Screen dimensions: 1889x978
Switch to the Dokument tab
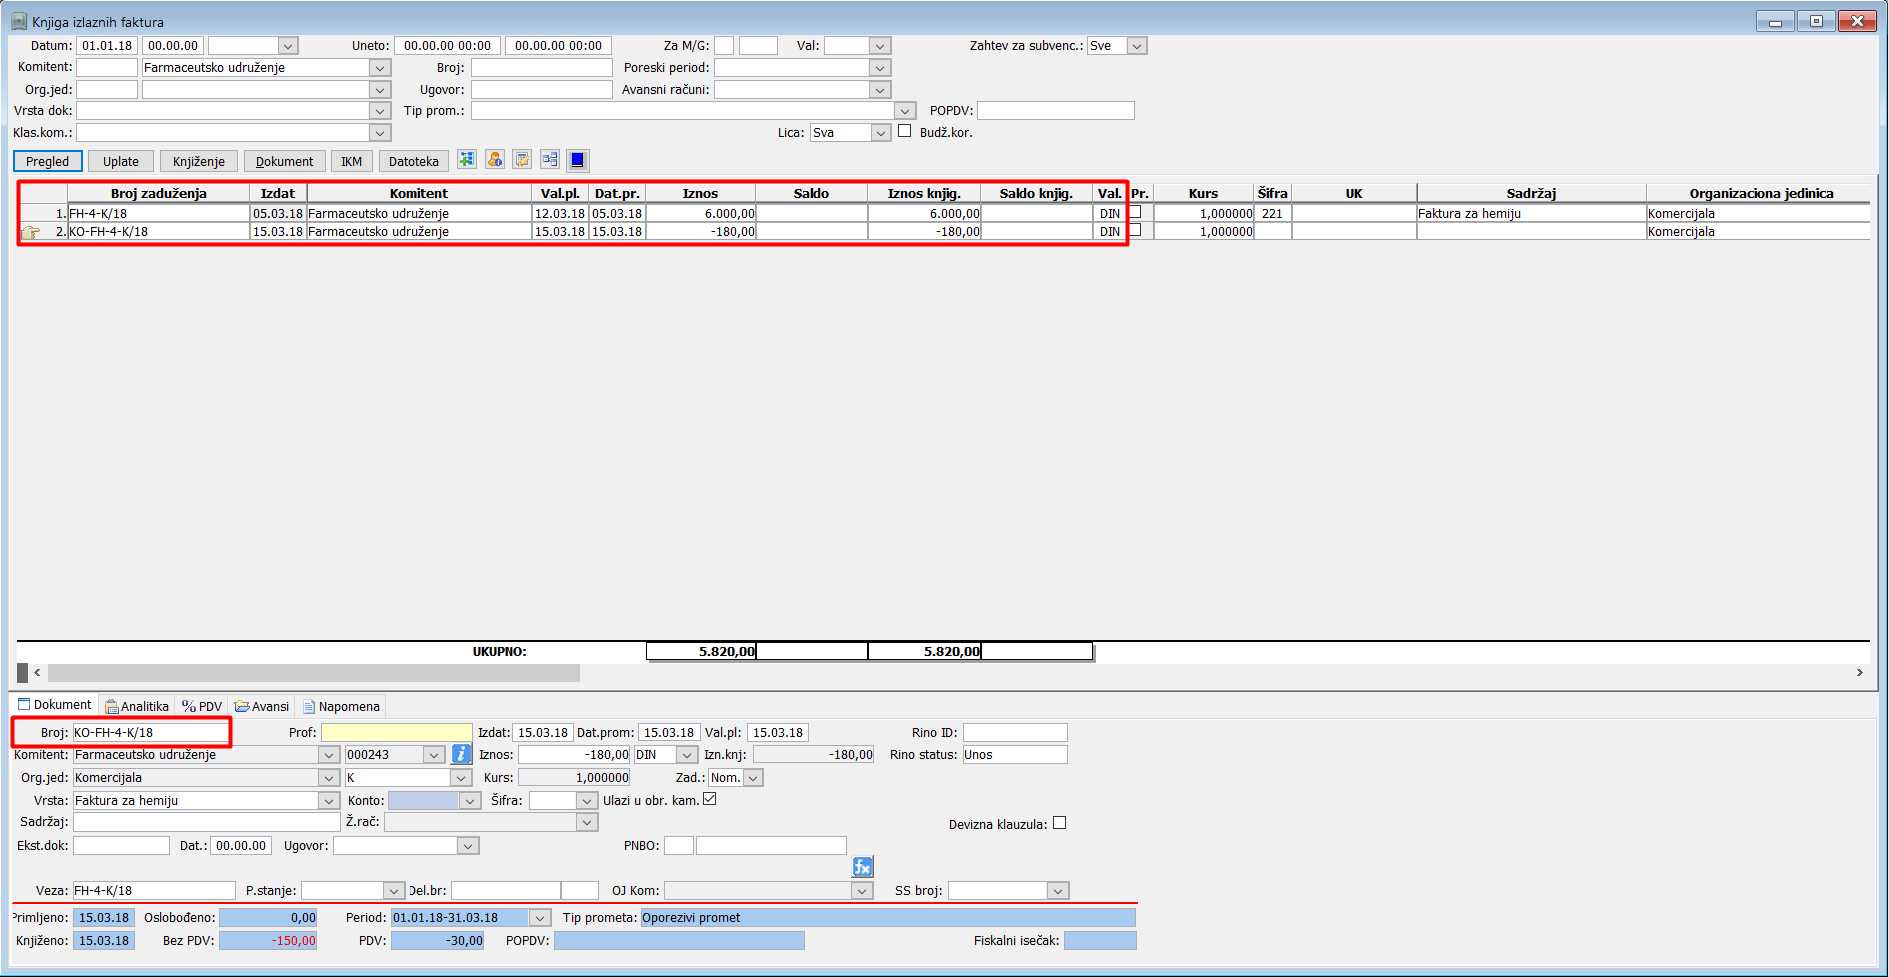[55, 705]
